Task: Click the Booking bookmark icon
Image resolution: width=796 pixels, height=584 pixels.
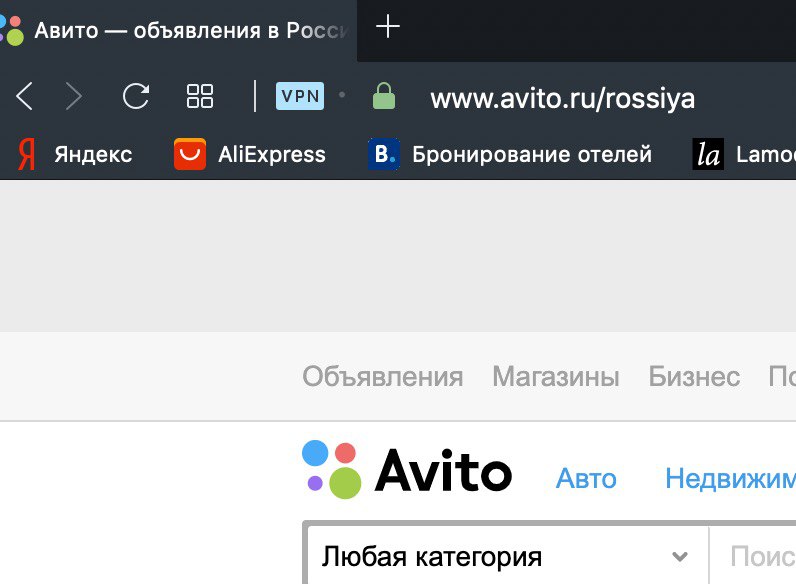Action: coord(384,154)
